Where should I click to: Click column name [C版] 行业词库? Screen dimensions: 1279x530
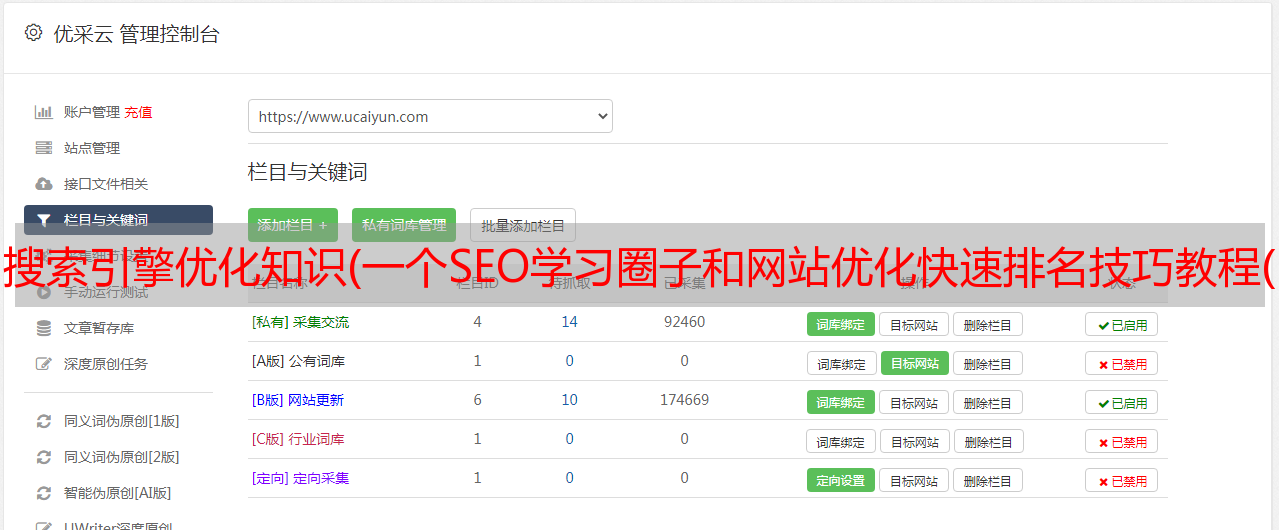point(298,439)
